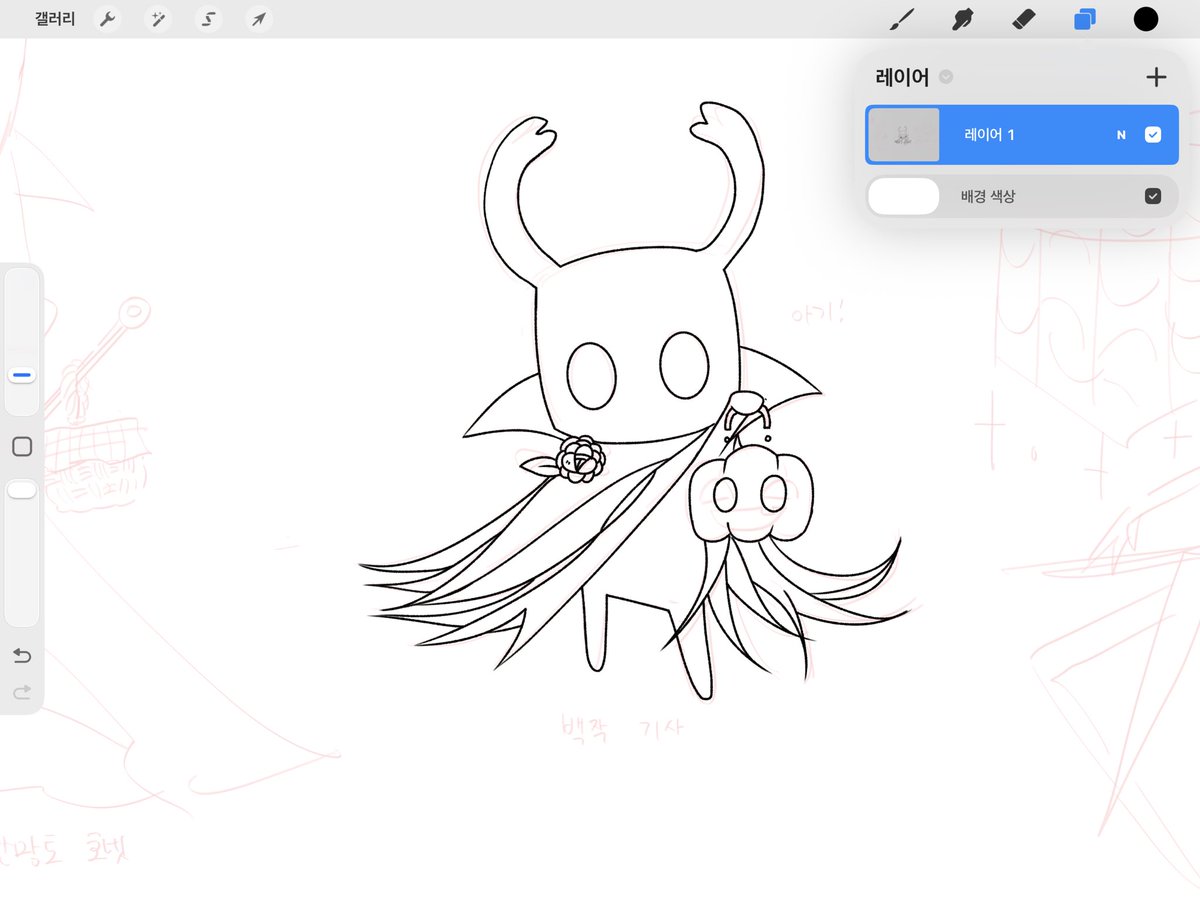Toggle visibility of 배경 색상 layer
The image size is (1200, 900).
click(x=1153, y=197)
